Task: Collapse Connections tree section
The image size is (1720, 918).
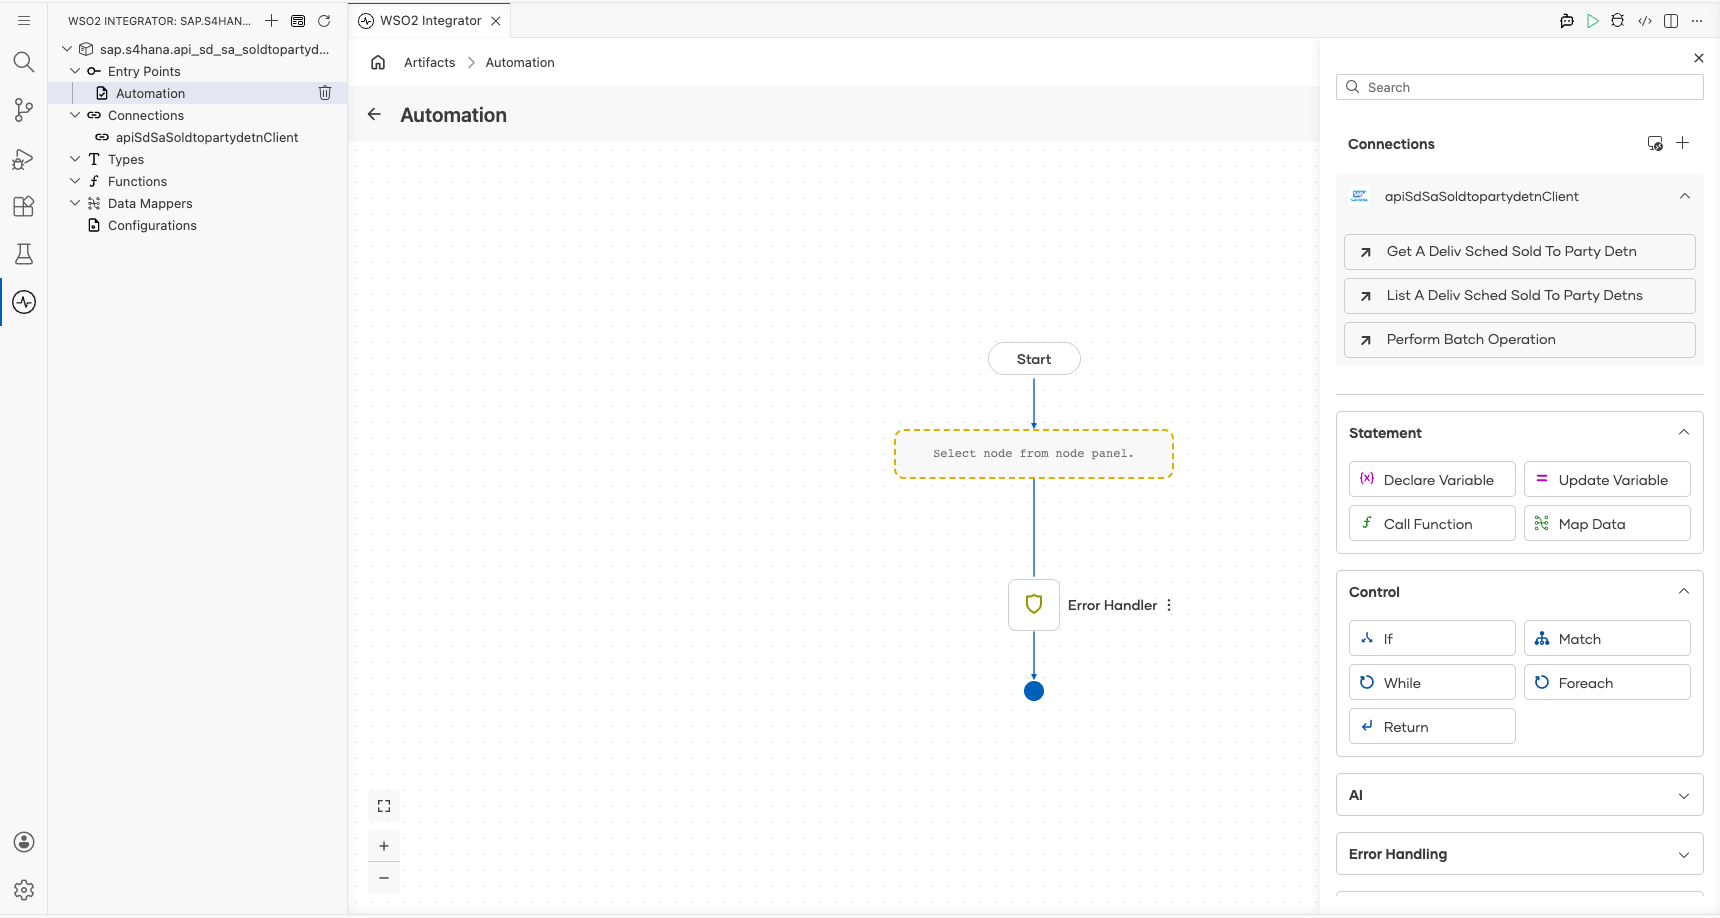Action: click(x=75, y=115)
